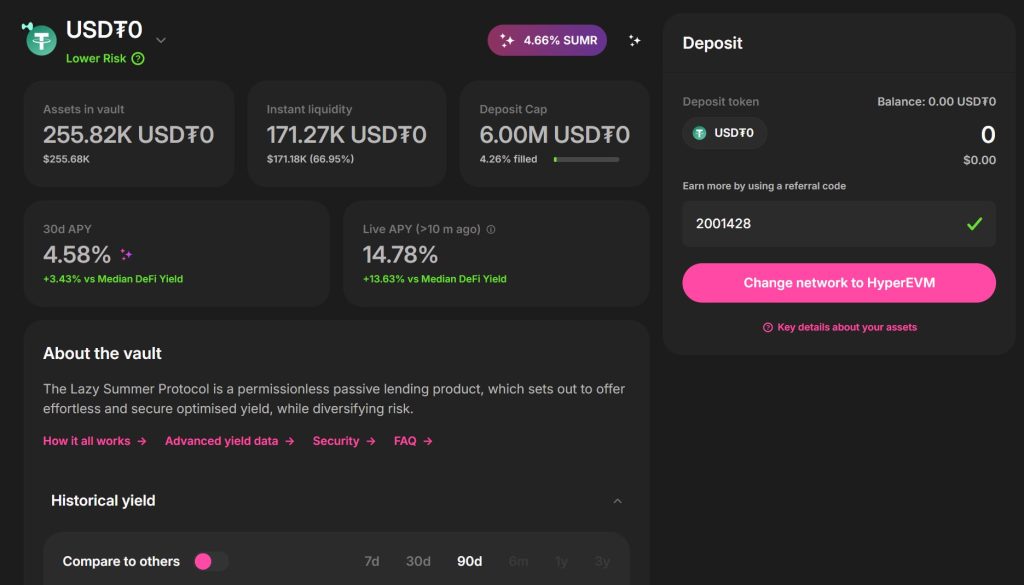Click the info icon beside Live APY

(490, 229)
